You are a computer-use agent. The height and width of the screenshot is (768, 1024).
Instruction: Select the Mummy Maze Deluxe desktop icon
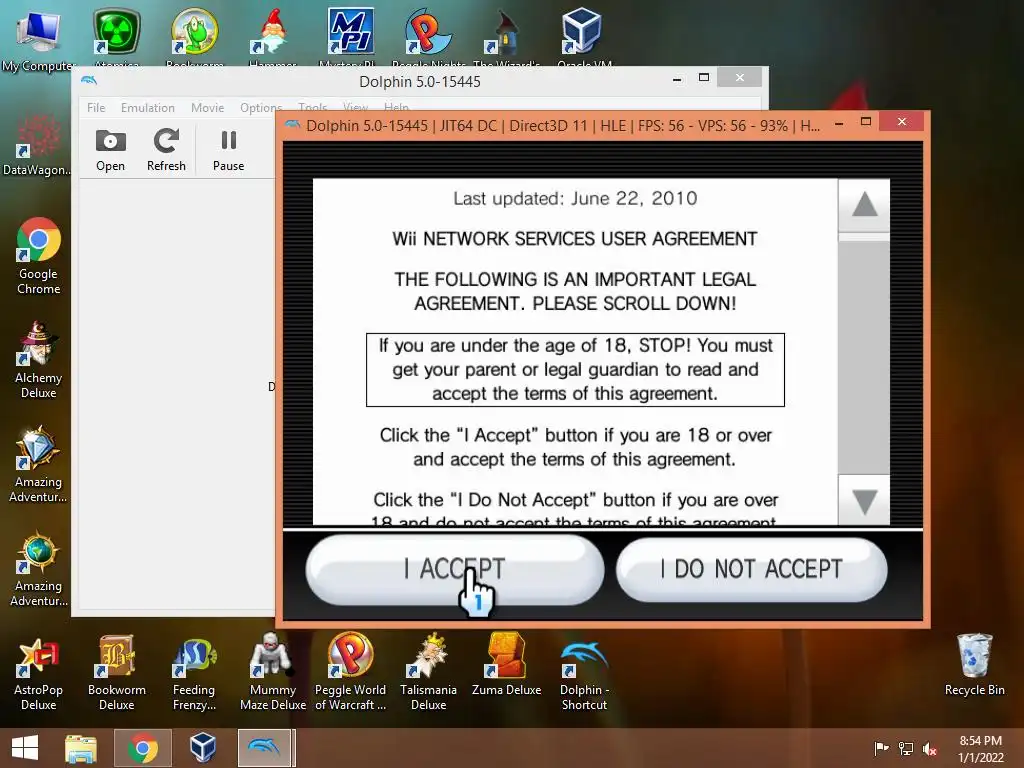coord(273,673)
